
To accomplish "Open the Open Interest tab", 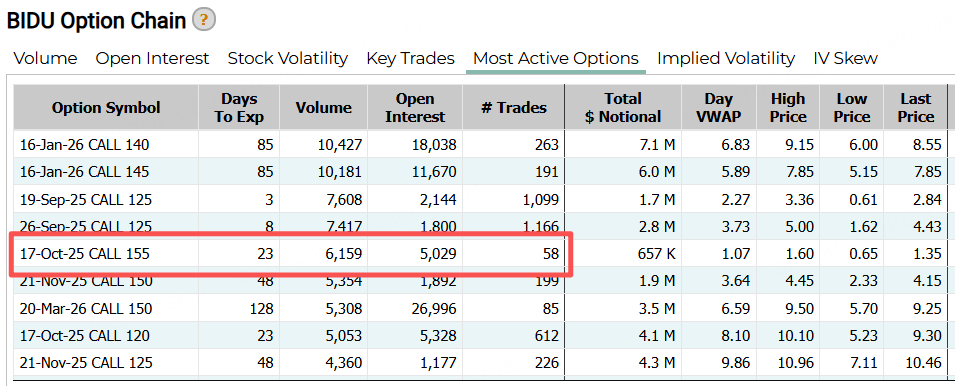I will click(152, 58).
